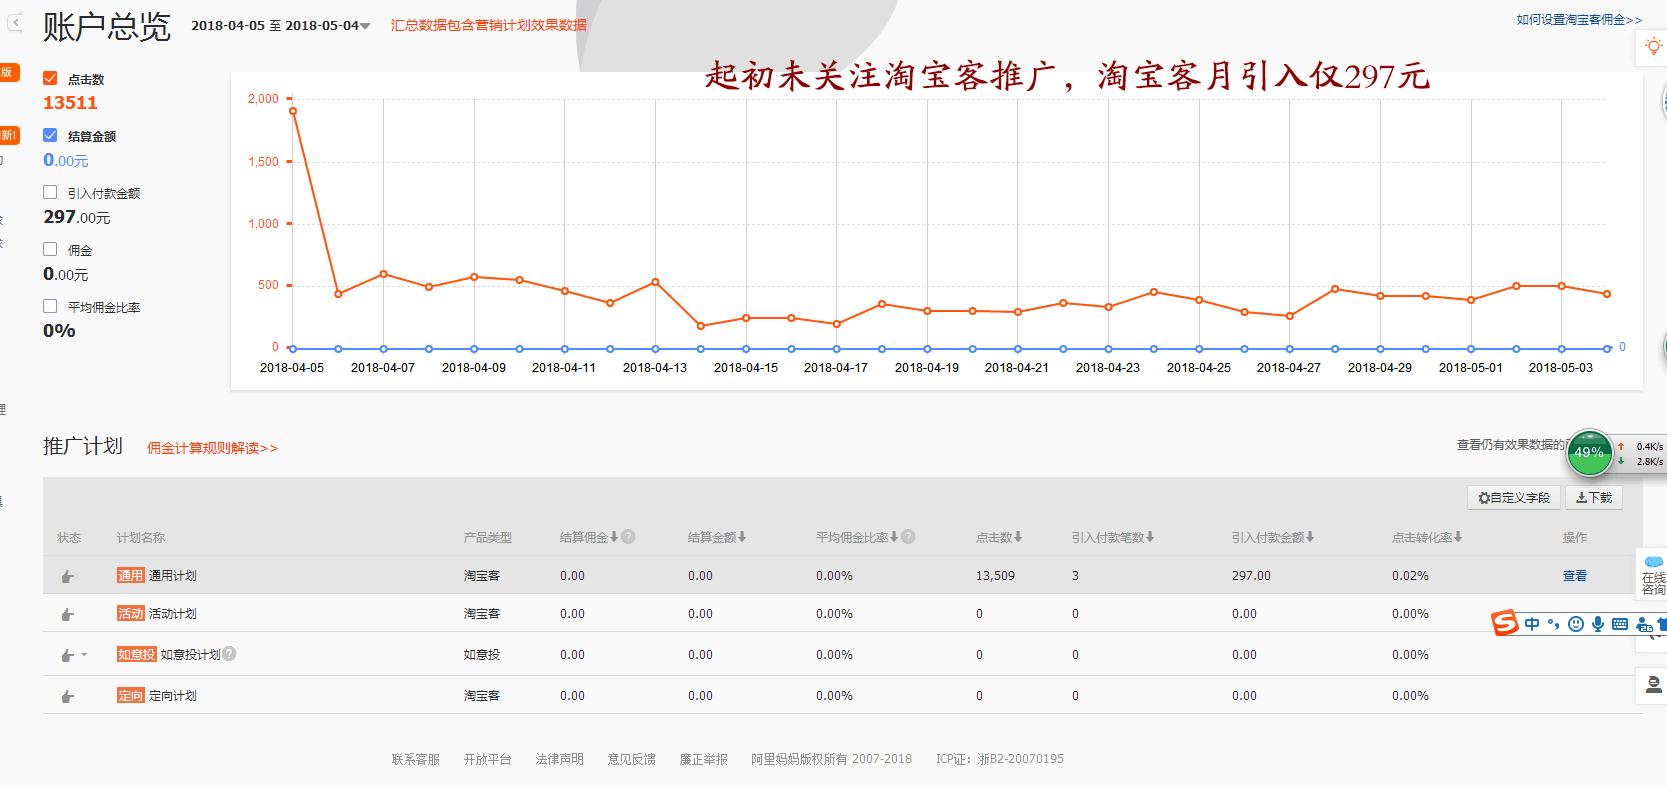Click 297.00 amount in 通用计划 row

point(1251,576)
